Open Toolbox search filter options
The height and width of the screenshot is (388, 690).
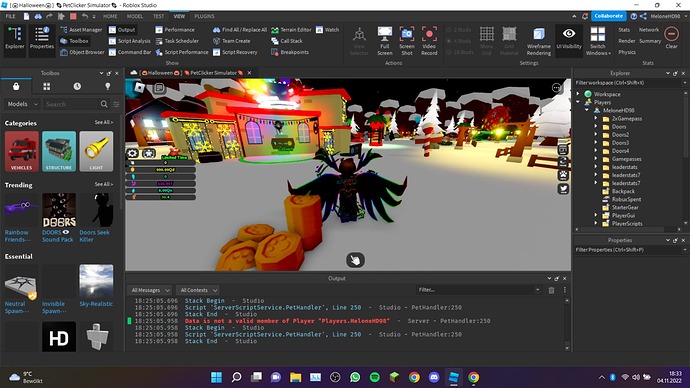(x=116, y=104)
